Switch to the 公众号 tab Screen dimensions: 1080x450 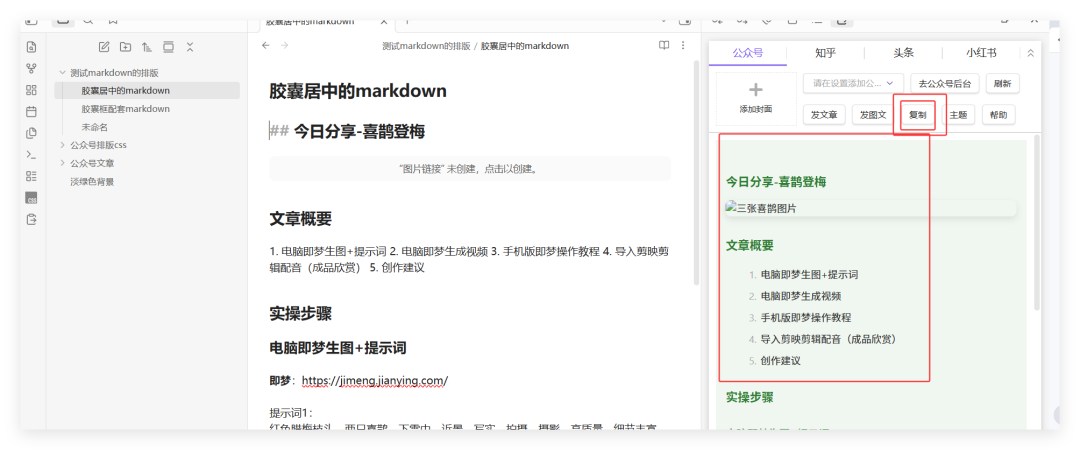748,53
